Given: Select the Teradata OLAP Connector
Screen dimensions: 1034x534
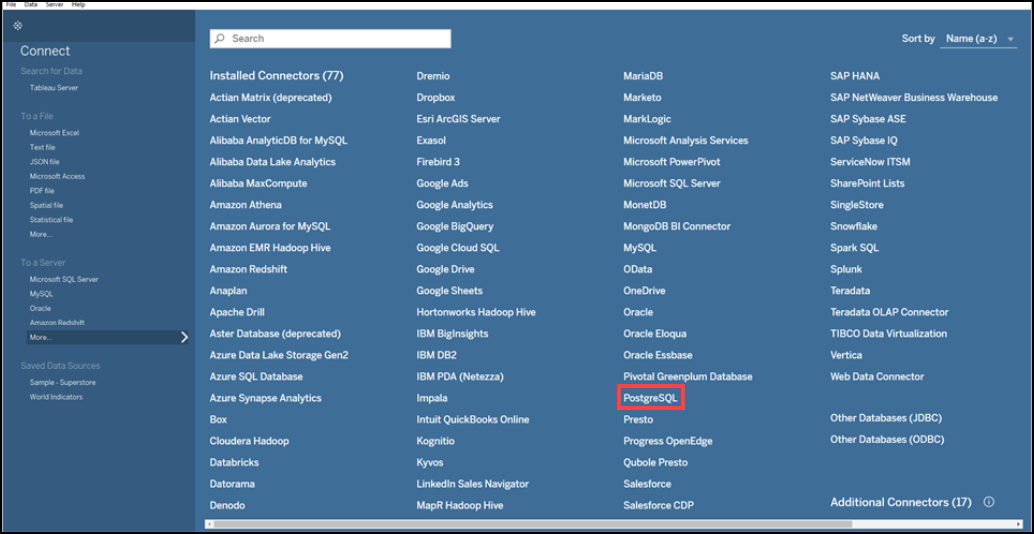Looking at the screenshot, I should 890,312.
